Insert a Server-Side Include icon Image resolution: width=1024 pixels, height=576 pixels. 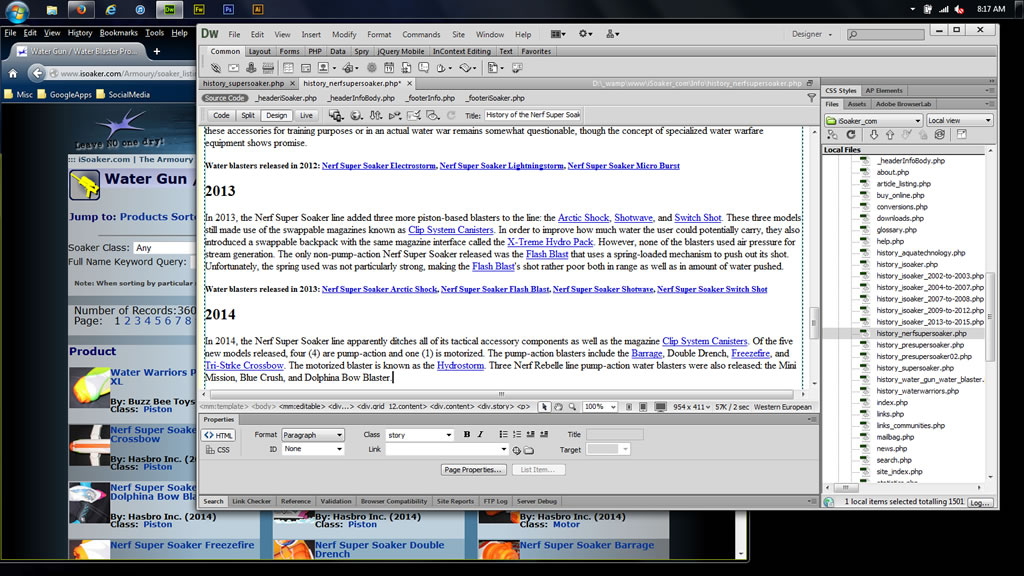[x=406, y=68]
